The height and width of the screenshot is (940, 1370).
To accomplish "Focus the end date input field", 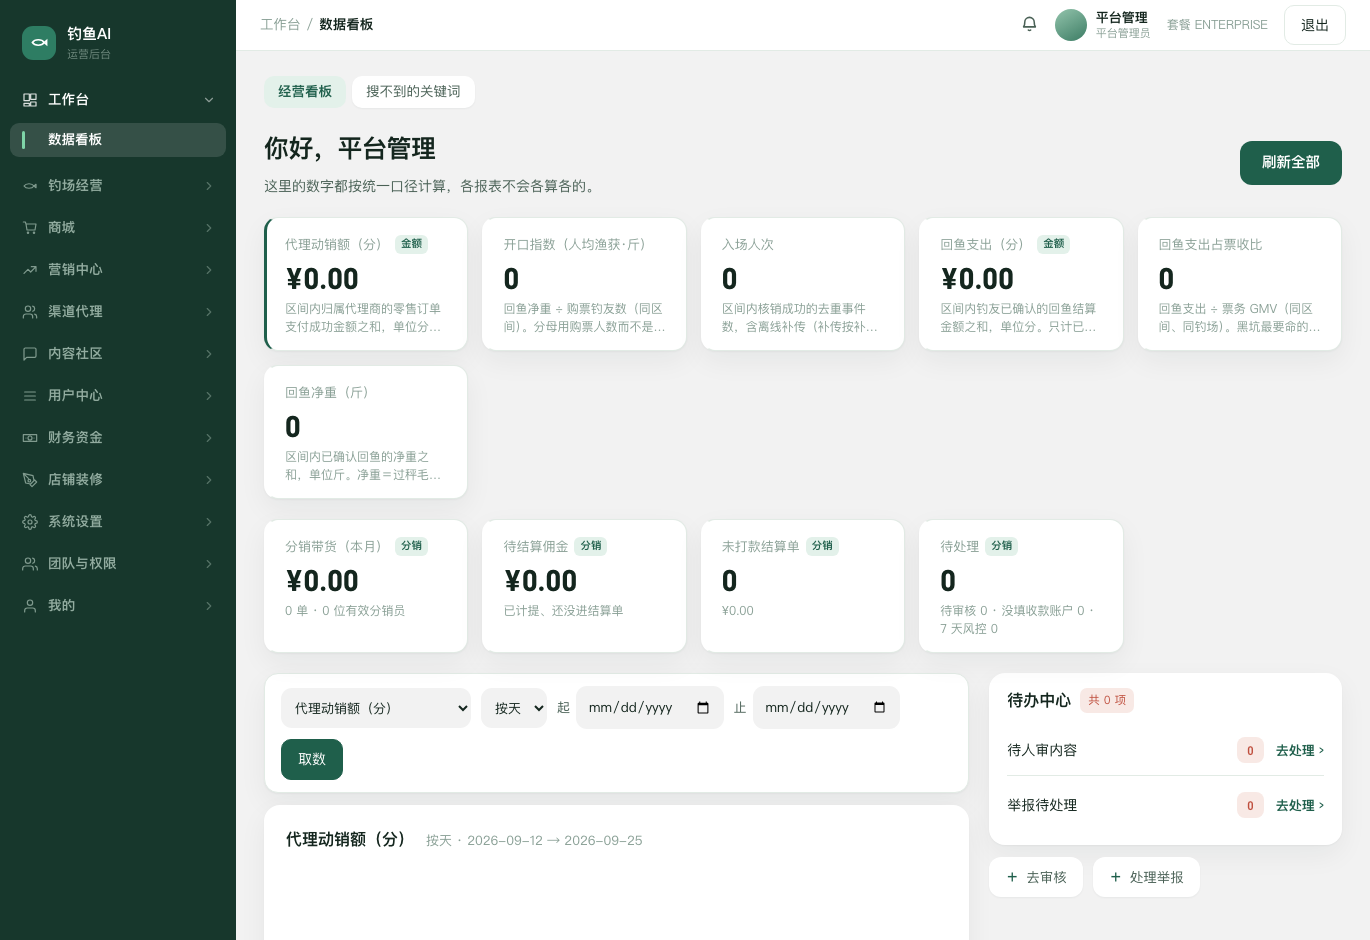I will 826,708.
